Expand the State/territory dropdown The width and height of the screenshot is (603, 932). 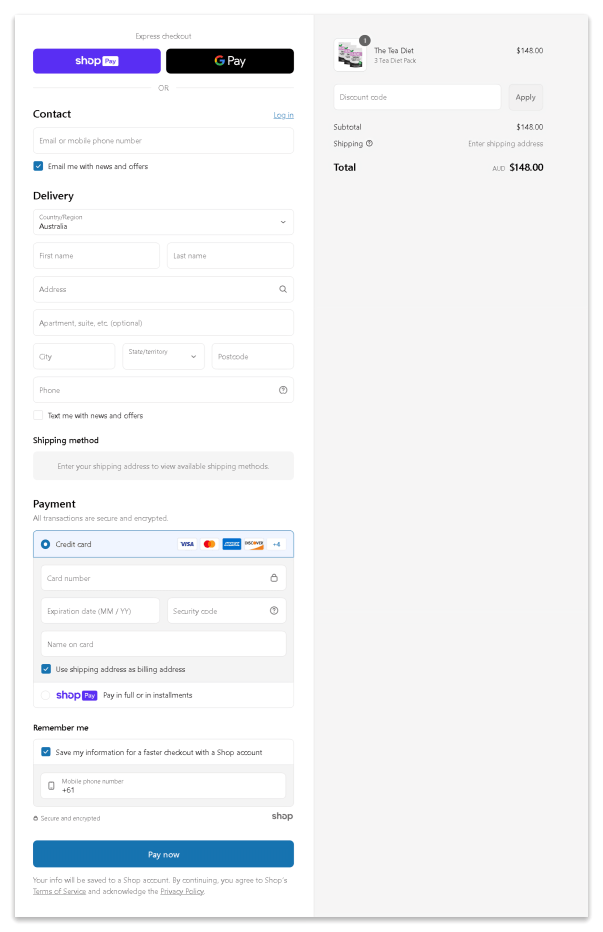[163, 356]
